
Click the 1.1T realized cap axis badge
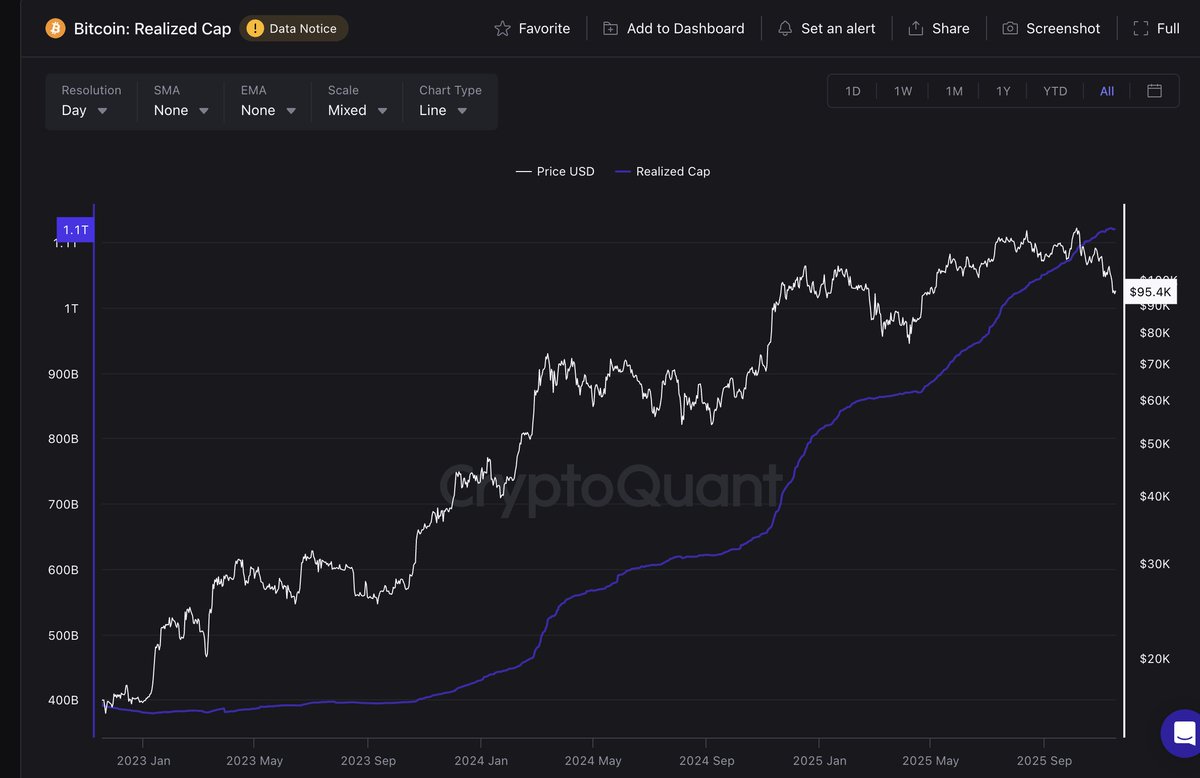pos(75,230)
